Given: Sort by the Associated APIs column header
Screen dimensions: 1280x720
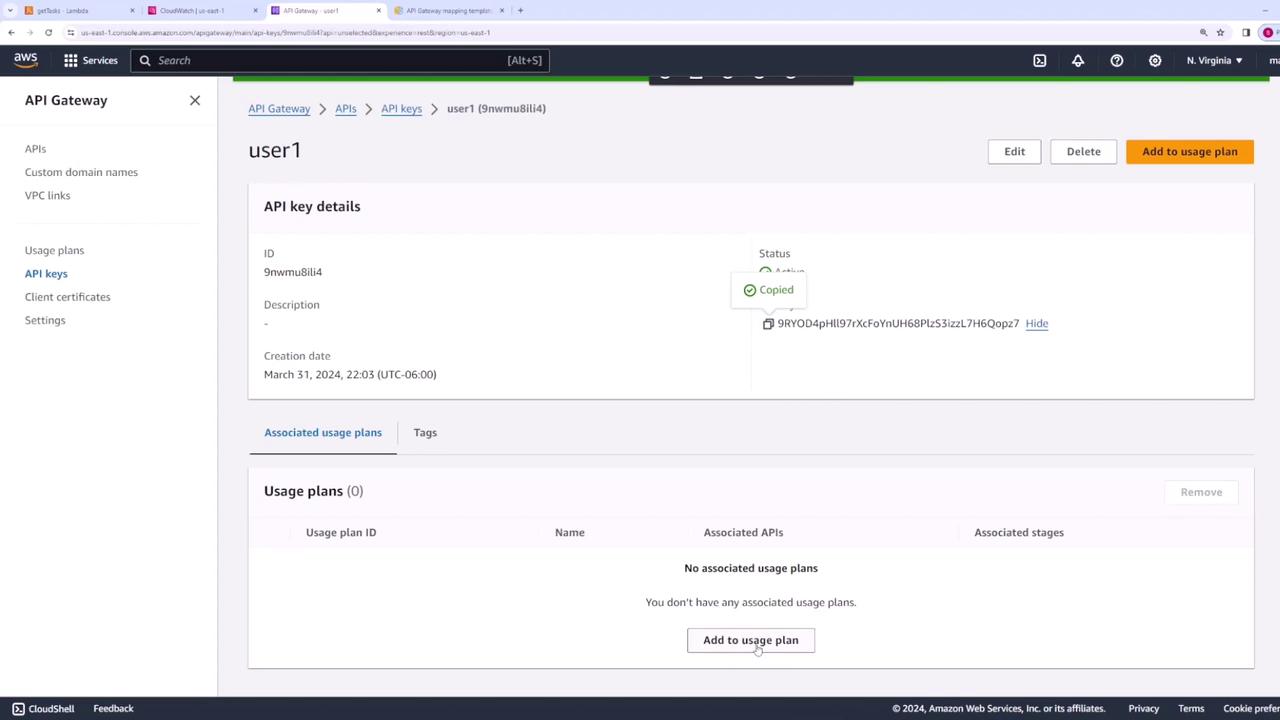Looking at the screenshot, I should (x=743, y=533).
